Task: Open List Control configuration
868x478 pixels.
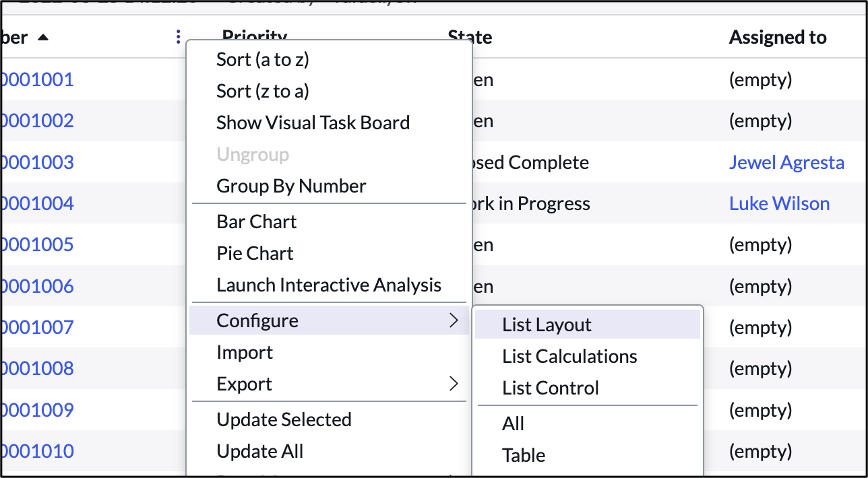Action: 550,388
